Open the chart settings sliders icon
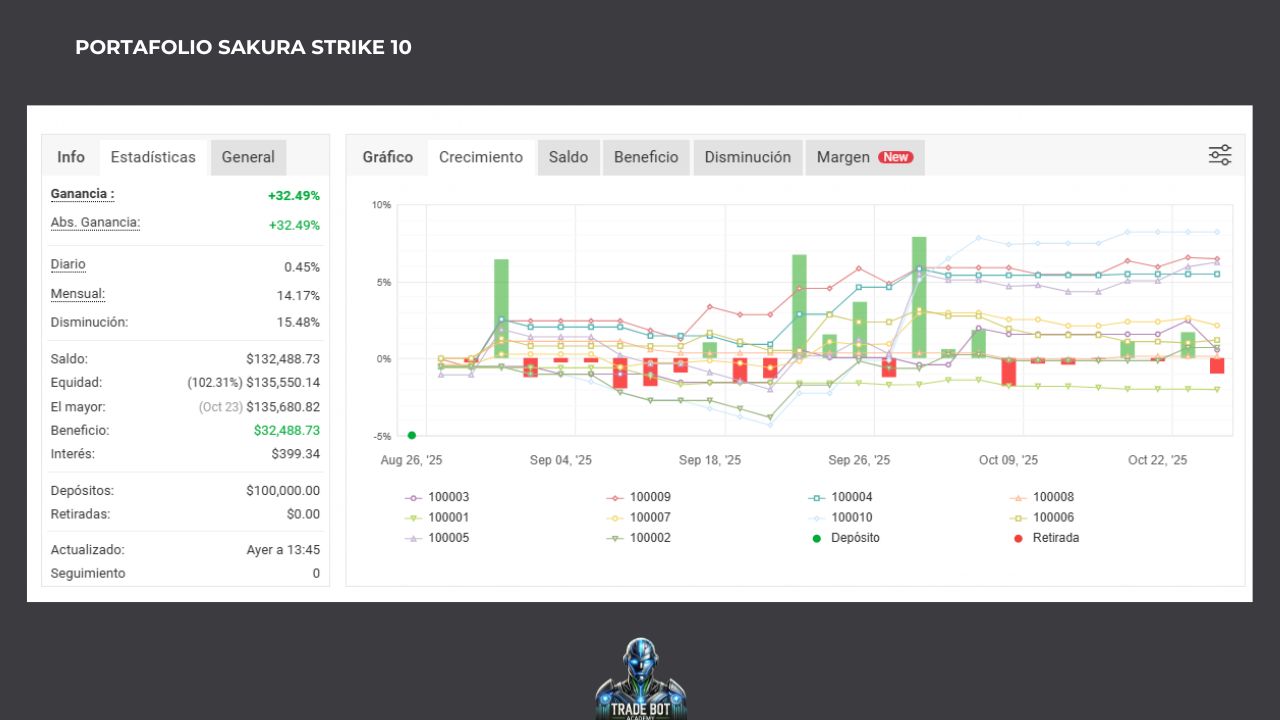This screenshot has height=720, width=1280. [x=1219, y=155]
